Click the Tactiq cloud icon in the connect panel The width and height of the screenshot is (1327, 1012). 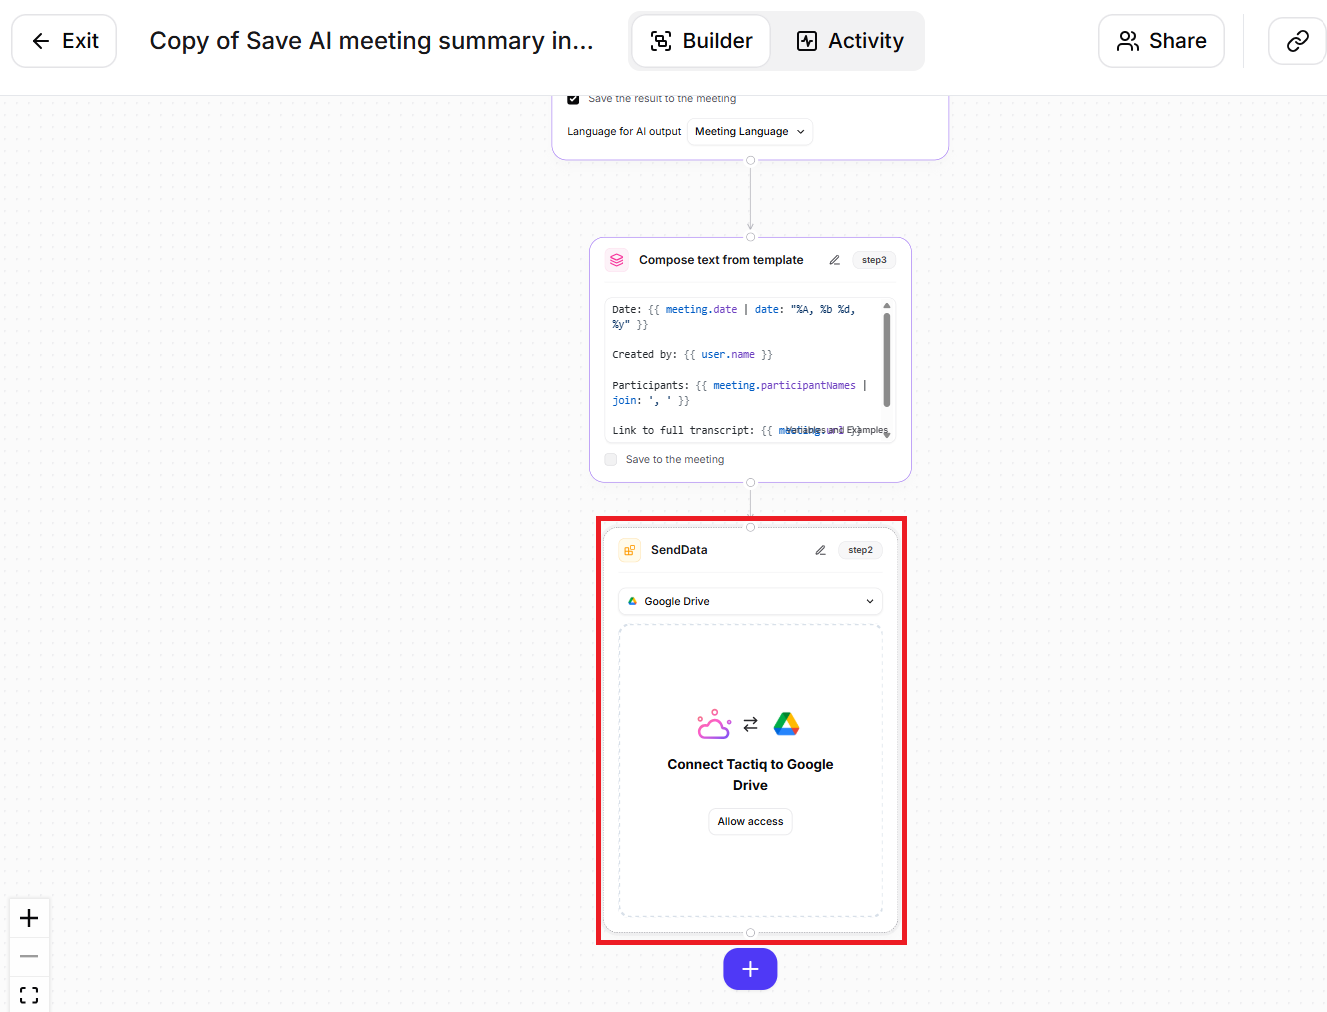coord(713,723)
